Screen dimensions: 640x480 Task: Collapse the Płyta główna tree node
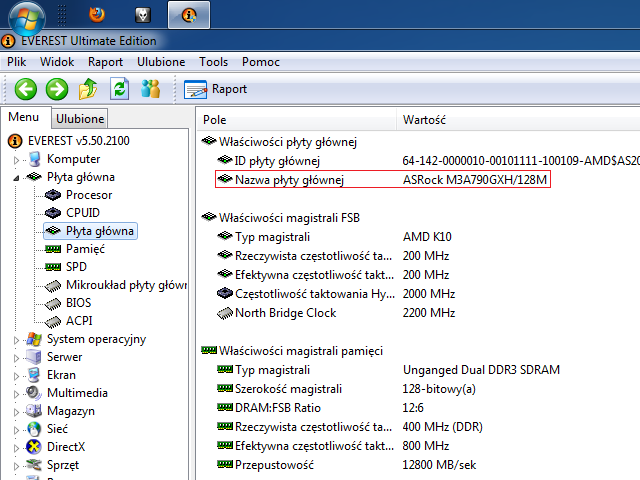(17, 178)
